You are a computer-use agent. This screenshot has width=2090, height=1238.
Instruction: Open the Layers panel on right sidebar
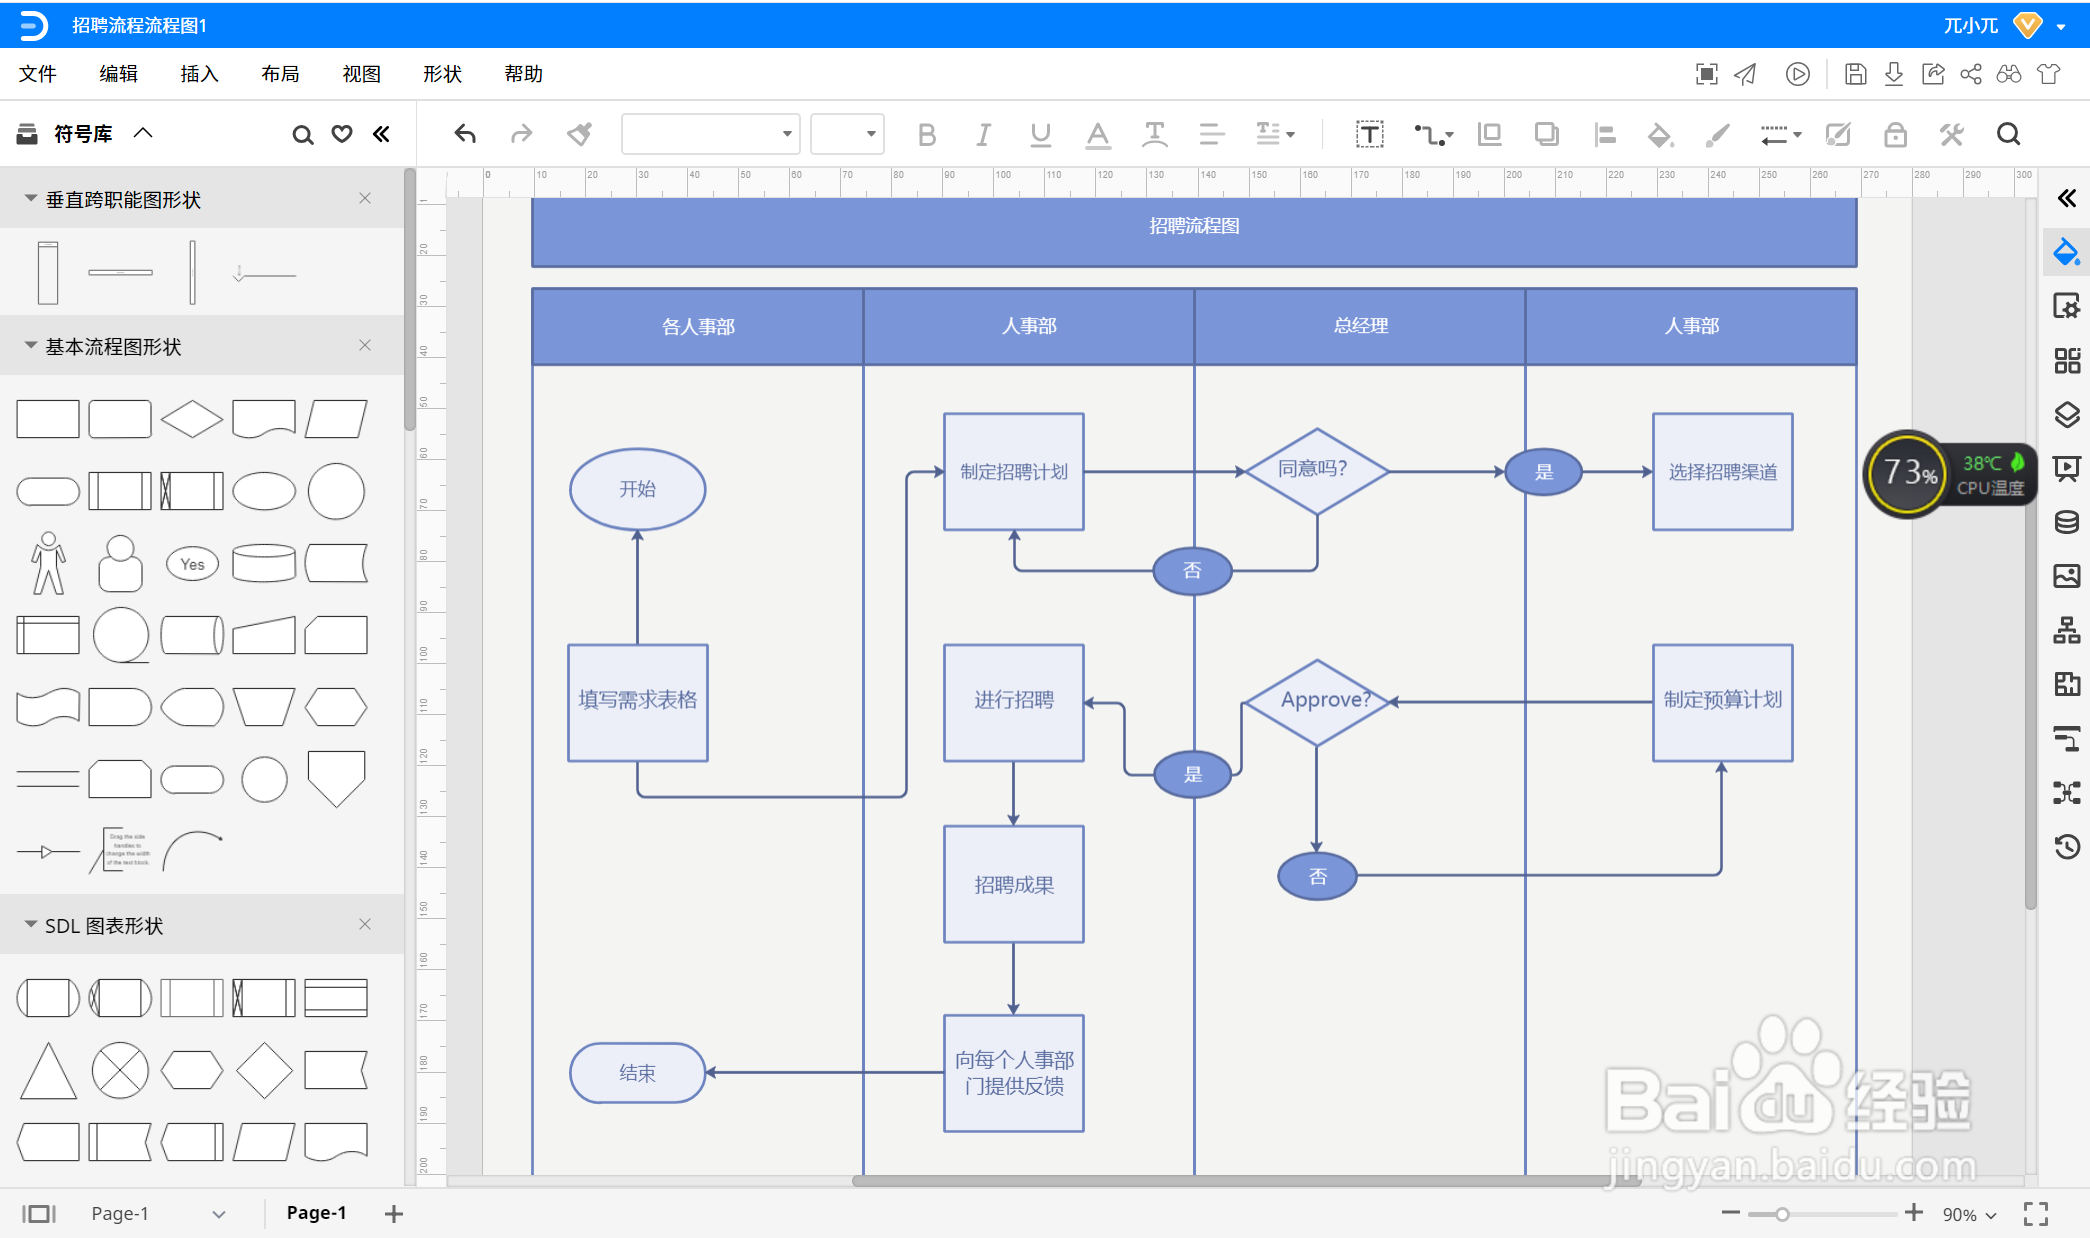click(2067, 414)
